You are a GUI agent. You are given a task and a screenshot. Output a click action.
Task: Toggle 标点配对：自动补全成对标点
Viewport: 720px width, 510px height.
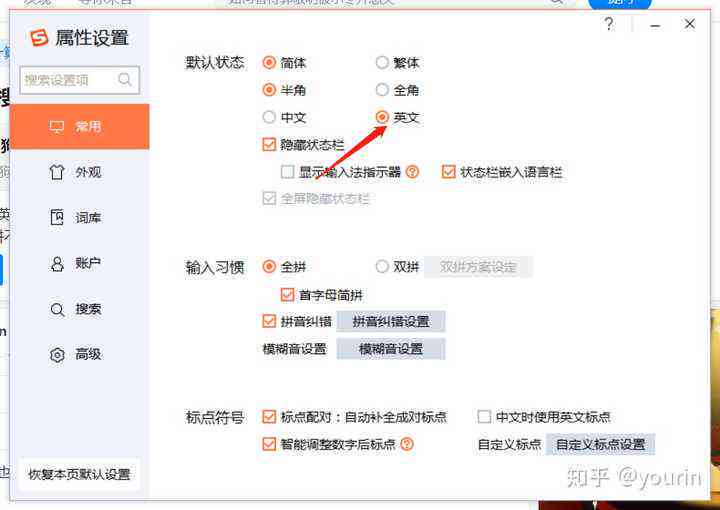pyautogui.click(x=269, y=417)
